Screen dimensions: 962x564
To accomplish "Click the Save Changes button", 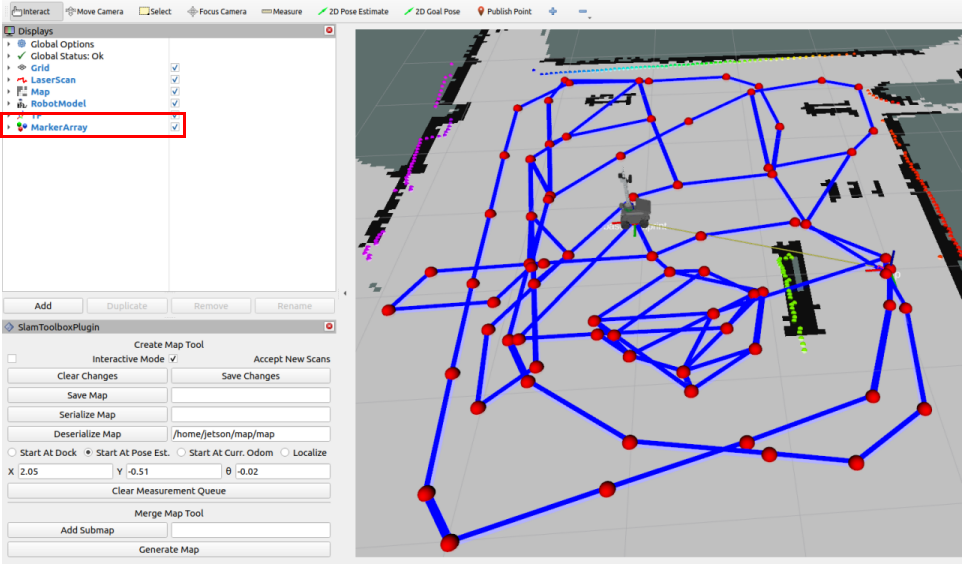I will pos(250,376).
